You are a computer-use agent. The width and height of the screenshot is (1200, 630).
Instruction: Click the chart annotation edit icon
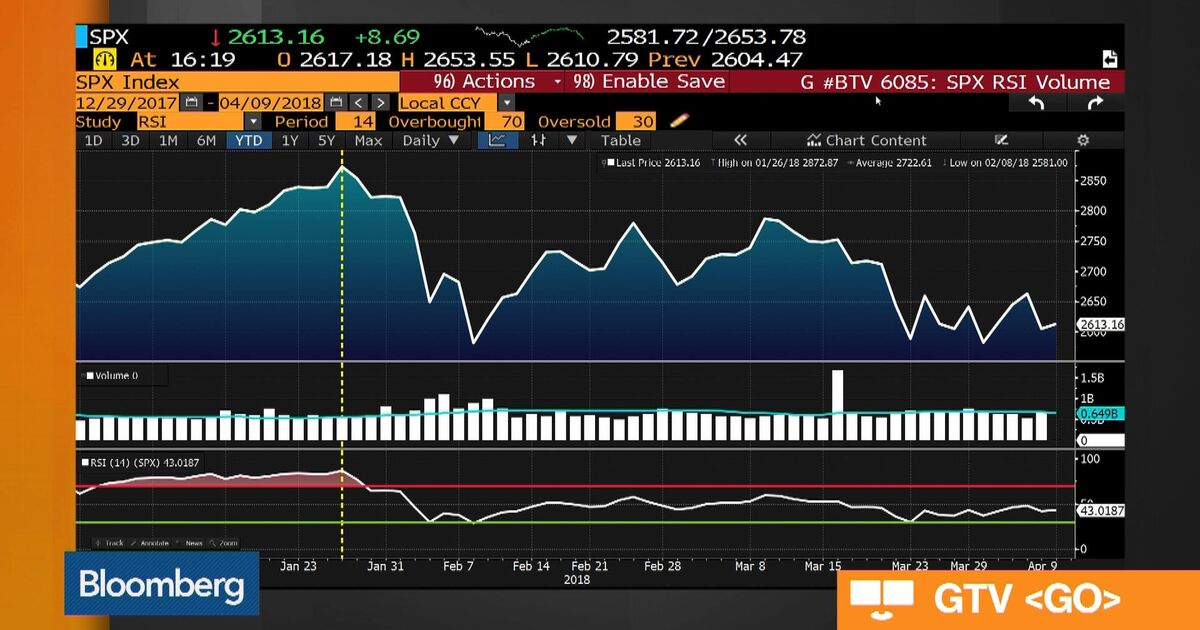coord(1001,141)
